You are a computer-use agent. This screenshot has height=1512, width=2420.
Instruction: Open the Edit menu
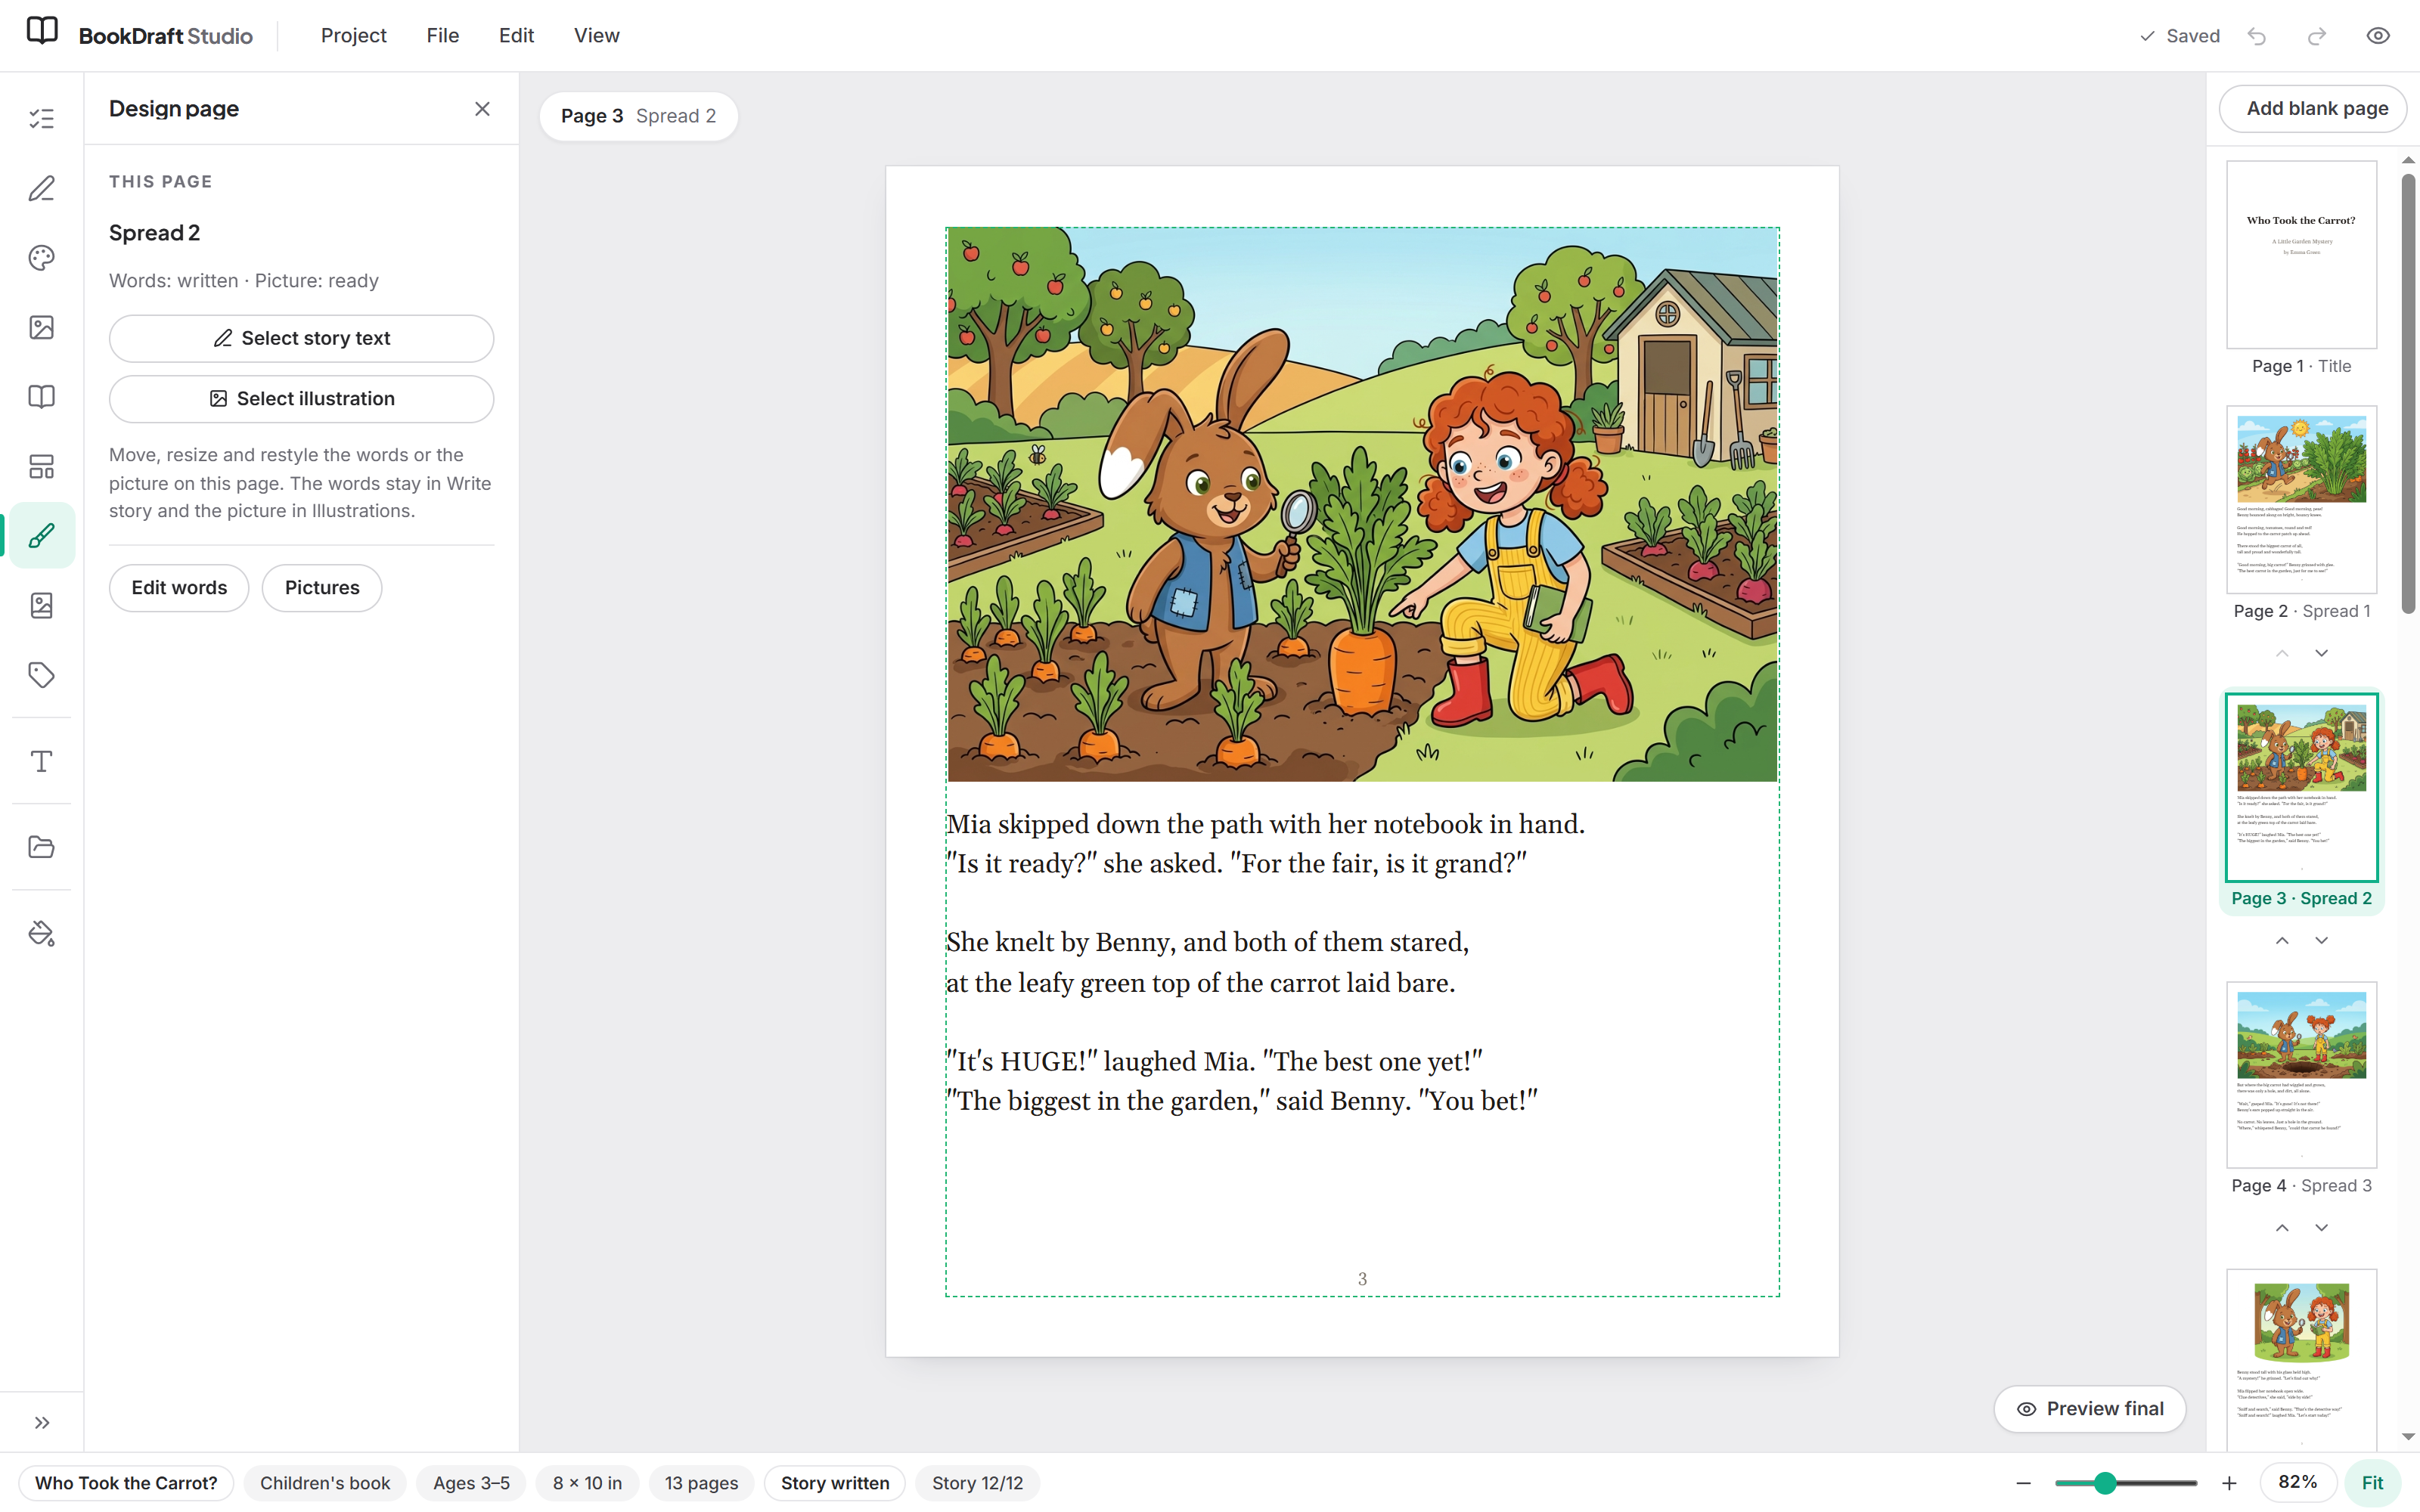(x=516, y=36)
